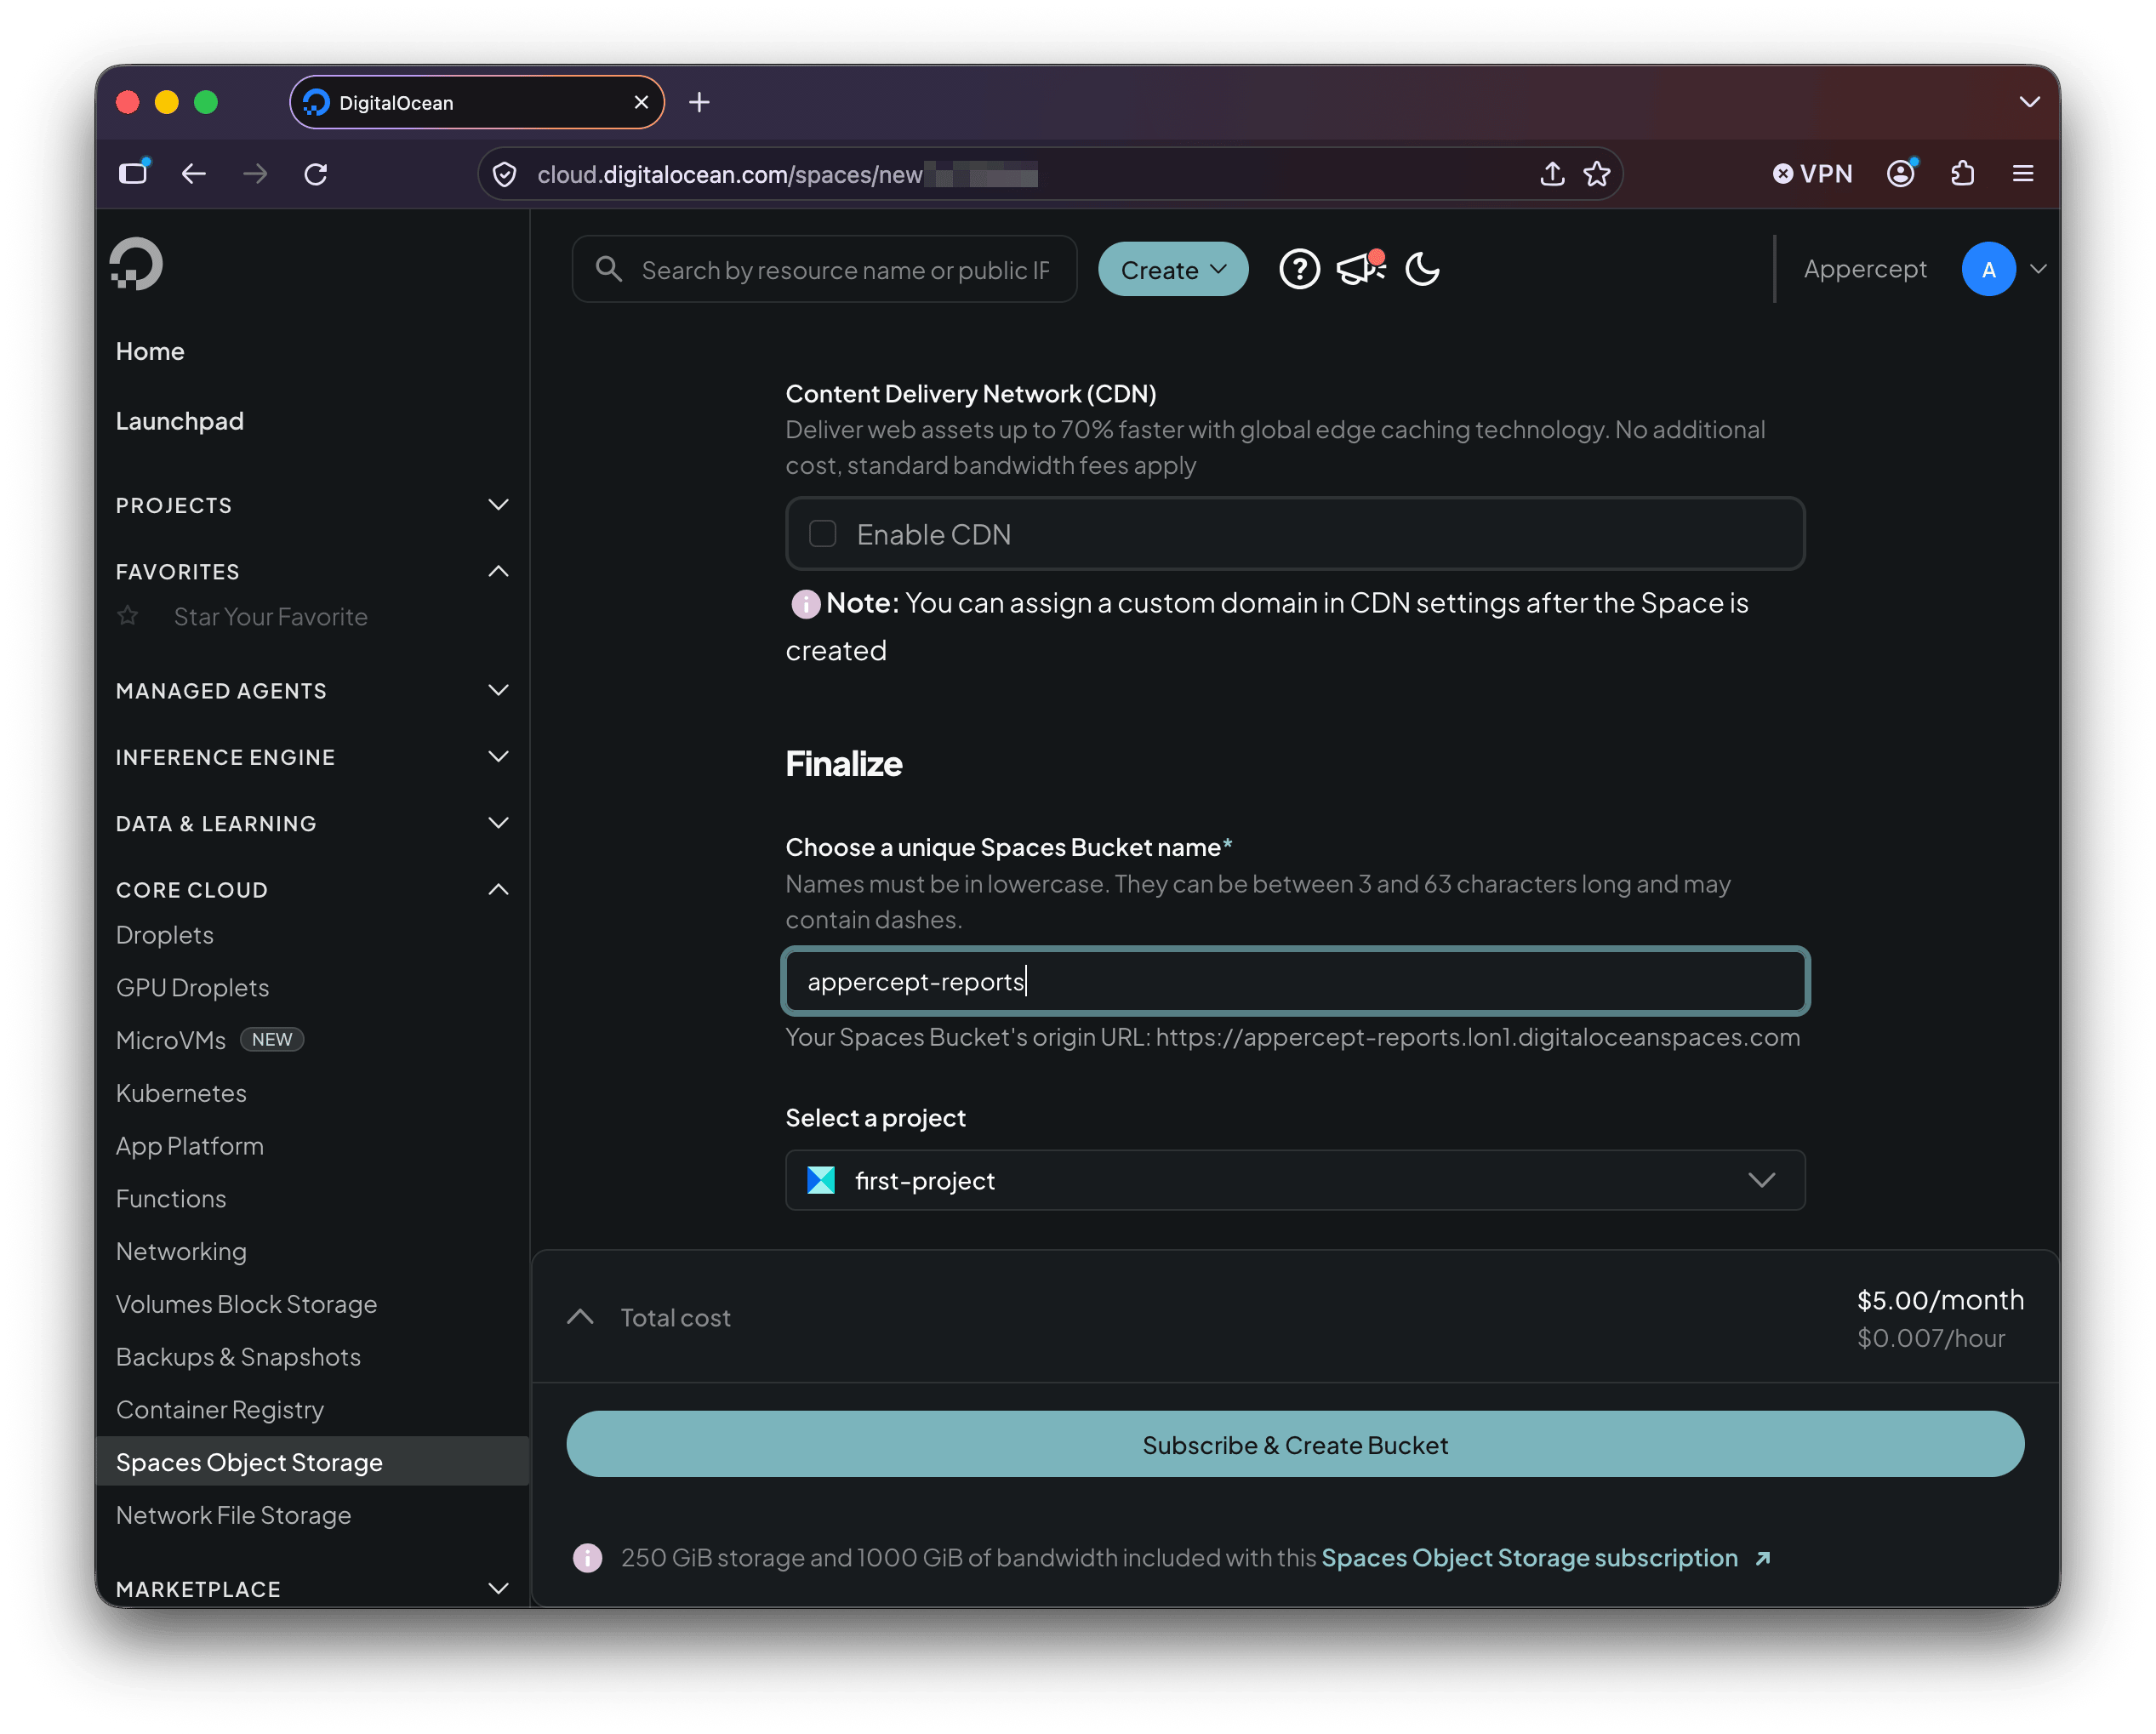This screenshot has width=2156, height=1734.
Task: Click the browser profile account icon
Action: coord(1901,173)
